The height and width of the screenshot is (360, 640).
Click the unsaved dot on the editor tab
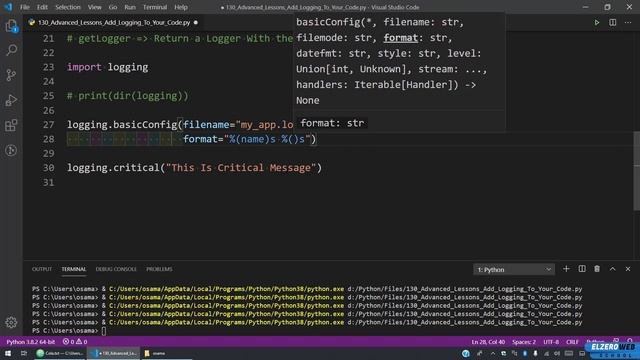click(196, 22)
